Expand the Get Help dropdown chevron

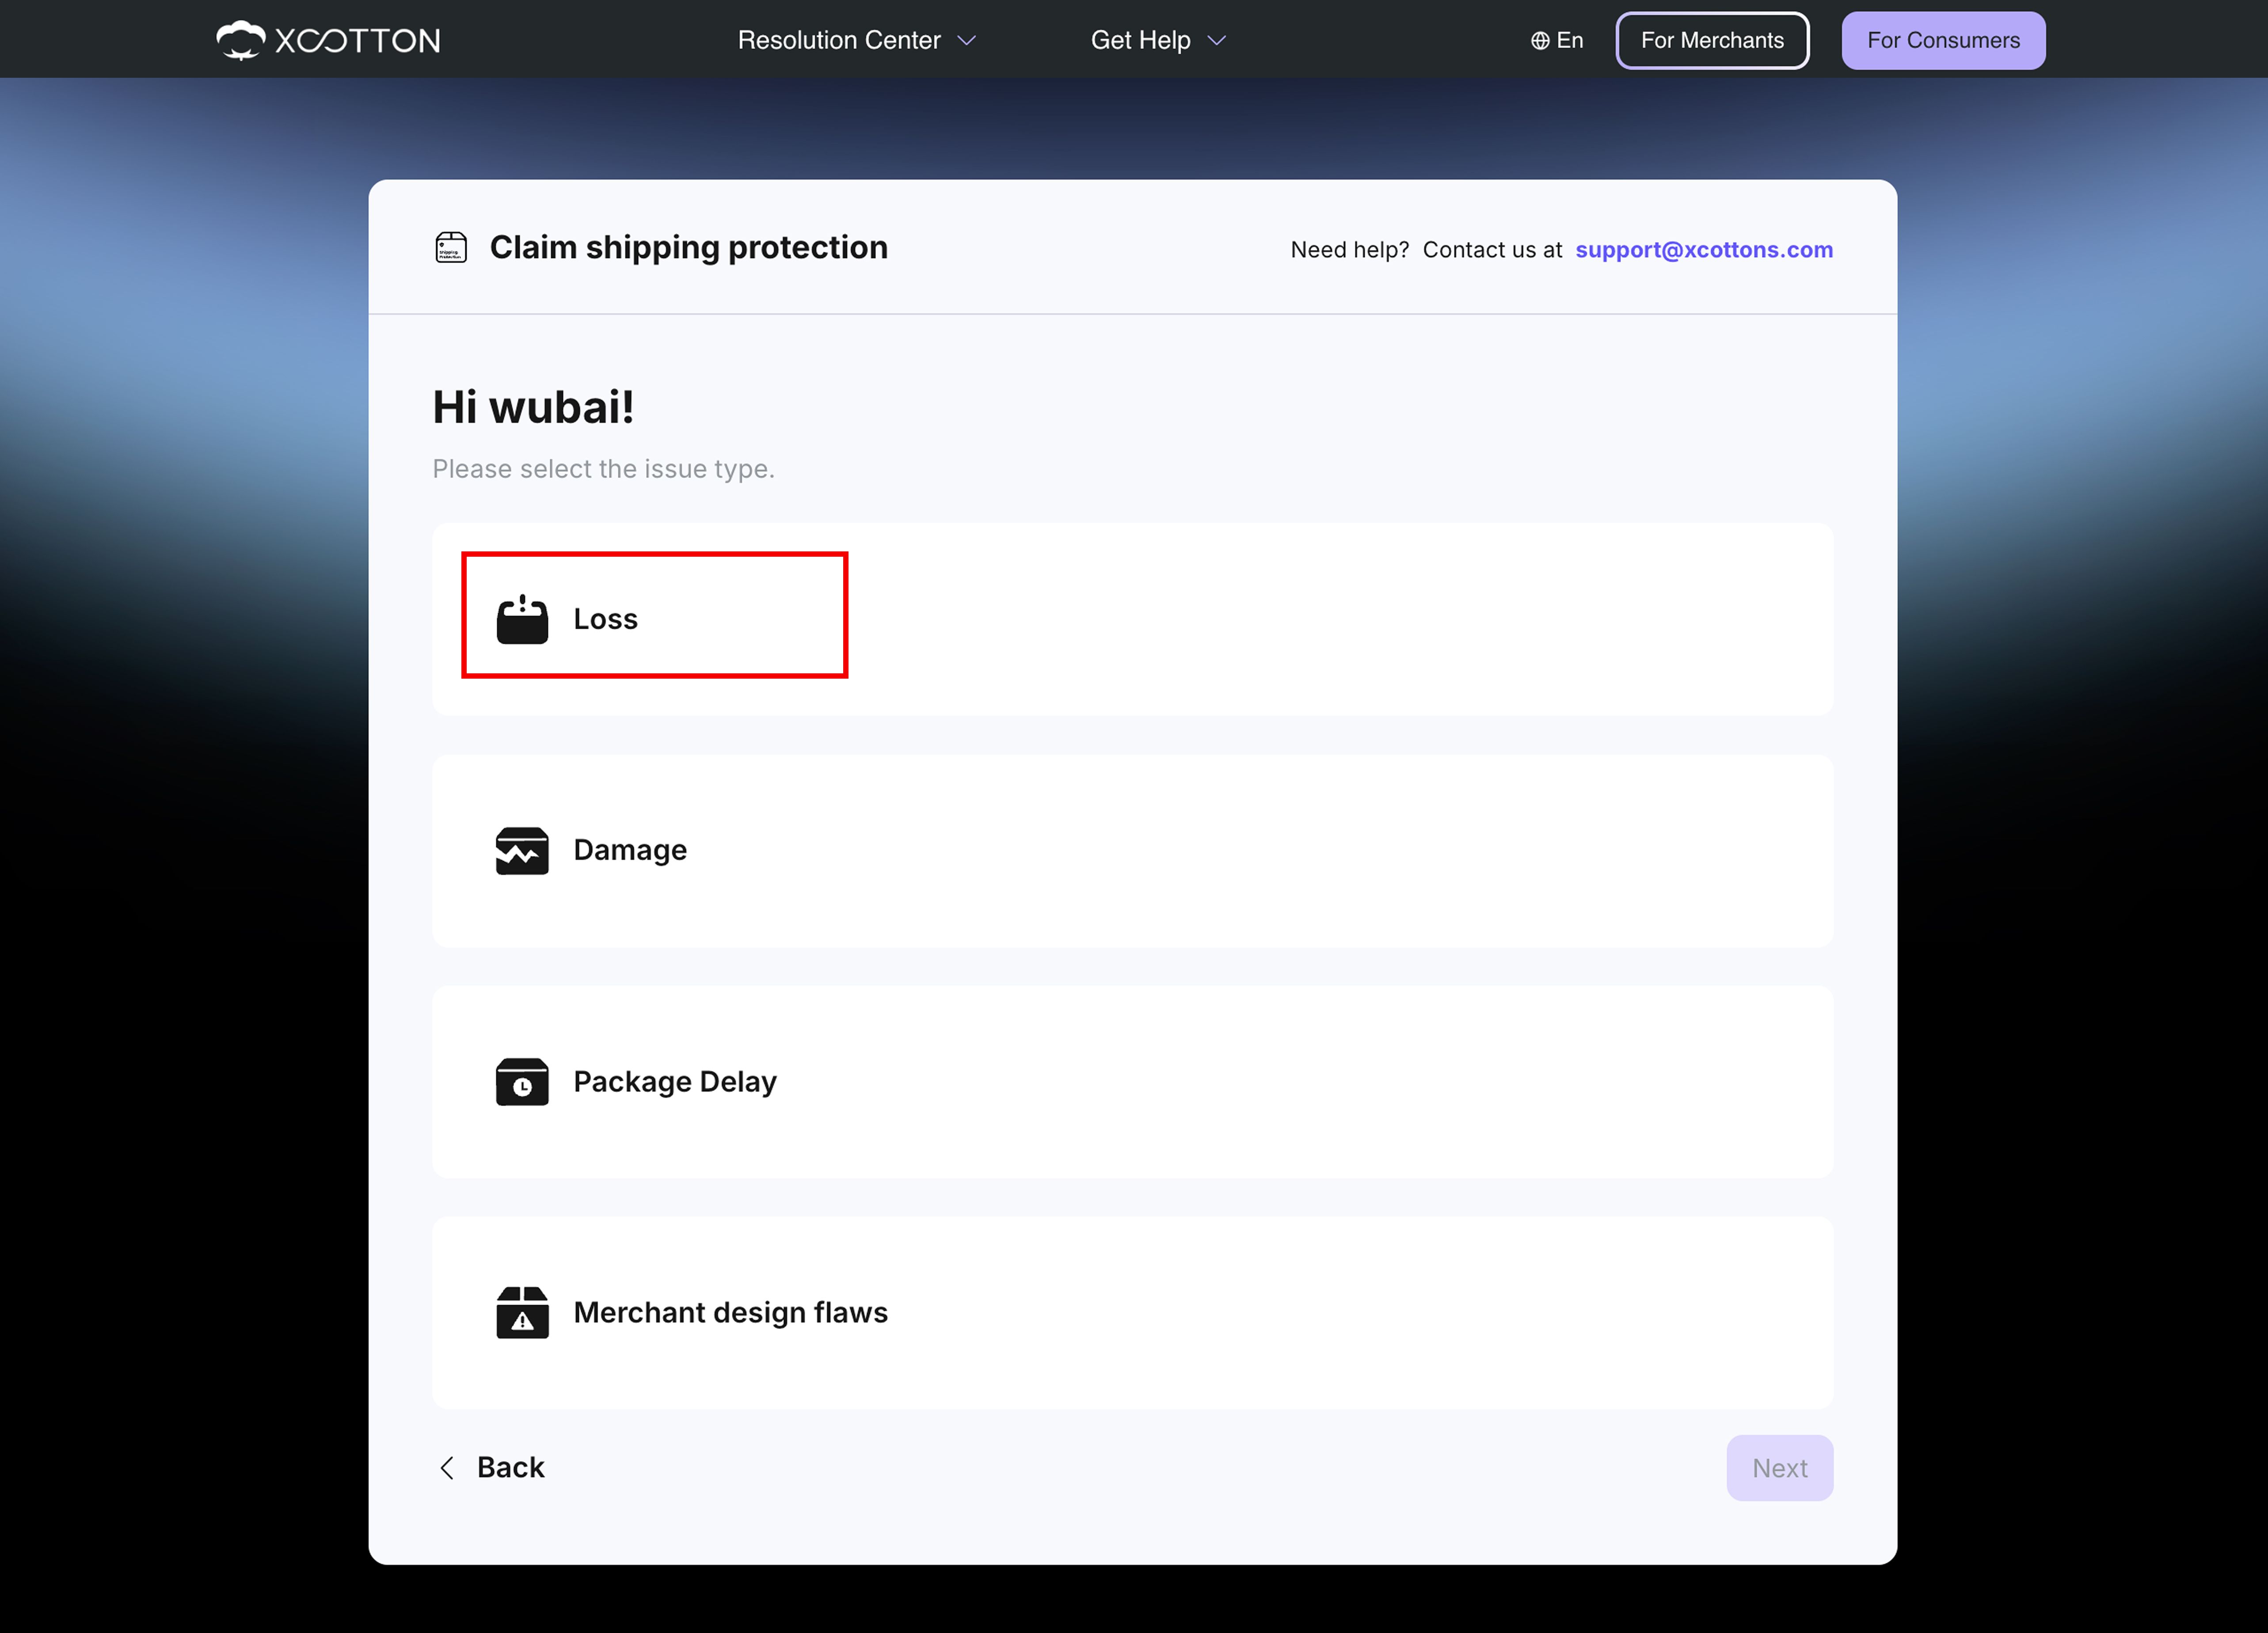(x=1216, y=41)
